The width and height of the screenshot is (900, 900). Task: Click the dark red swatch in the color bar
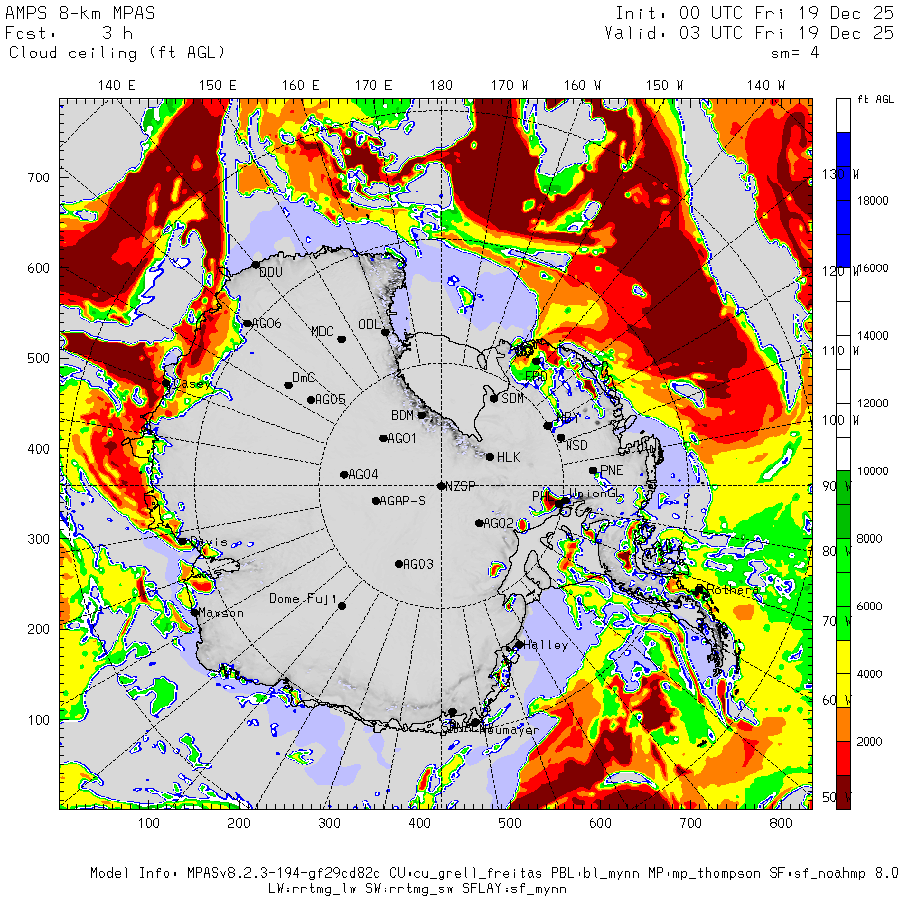tap(843, 792)
